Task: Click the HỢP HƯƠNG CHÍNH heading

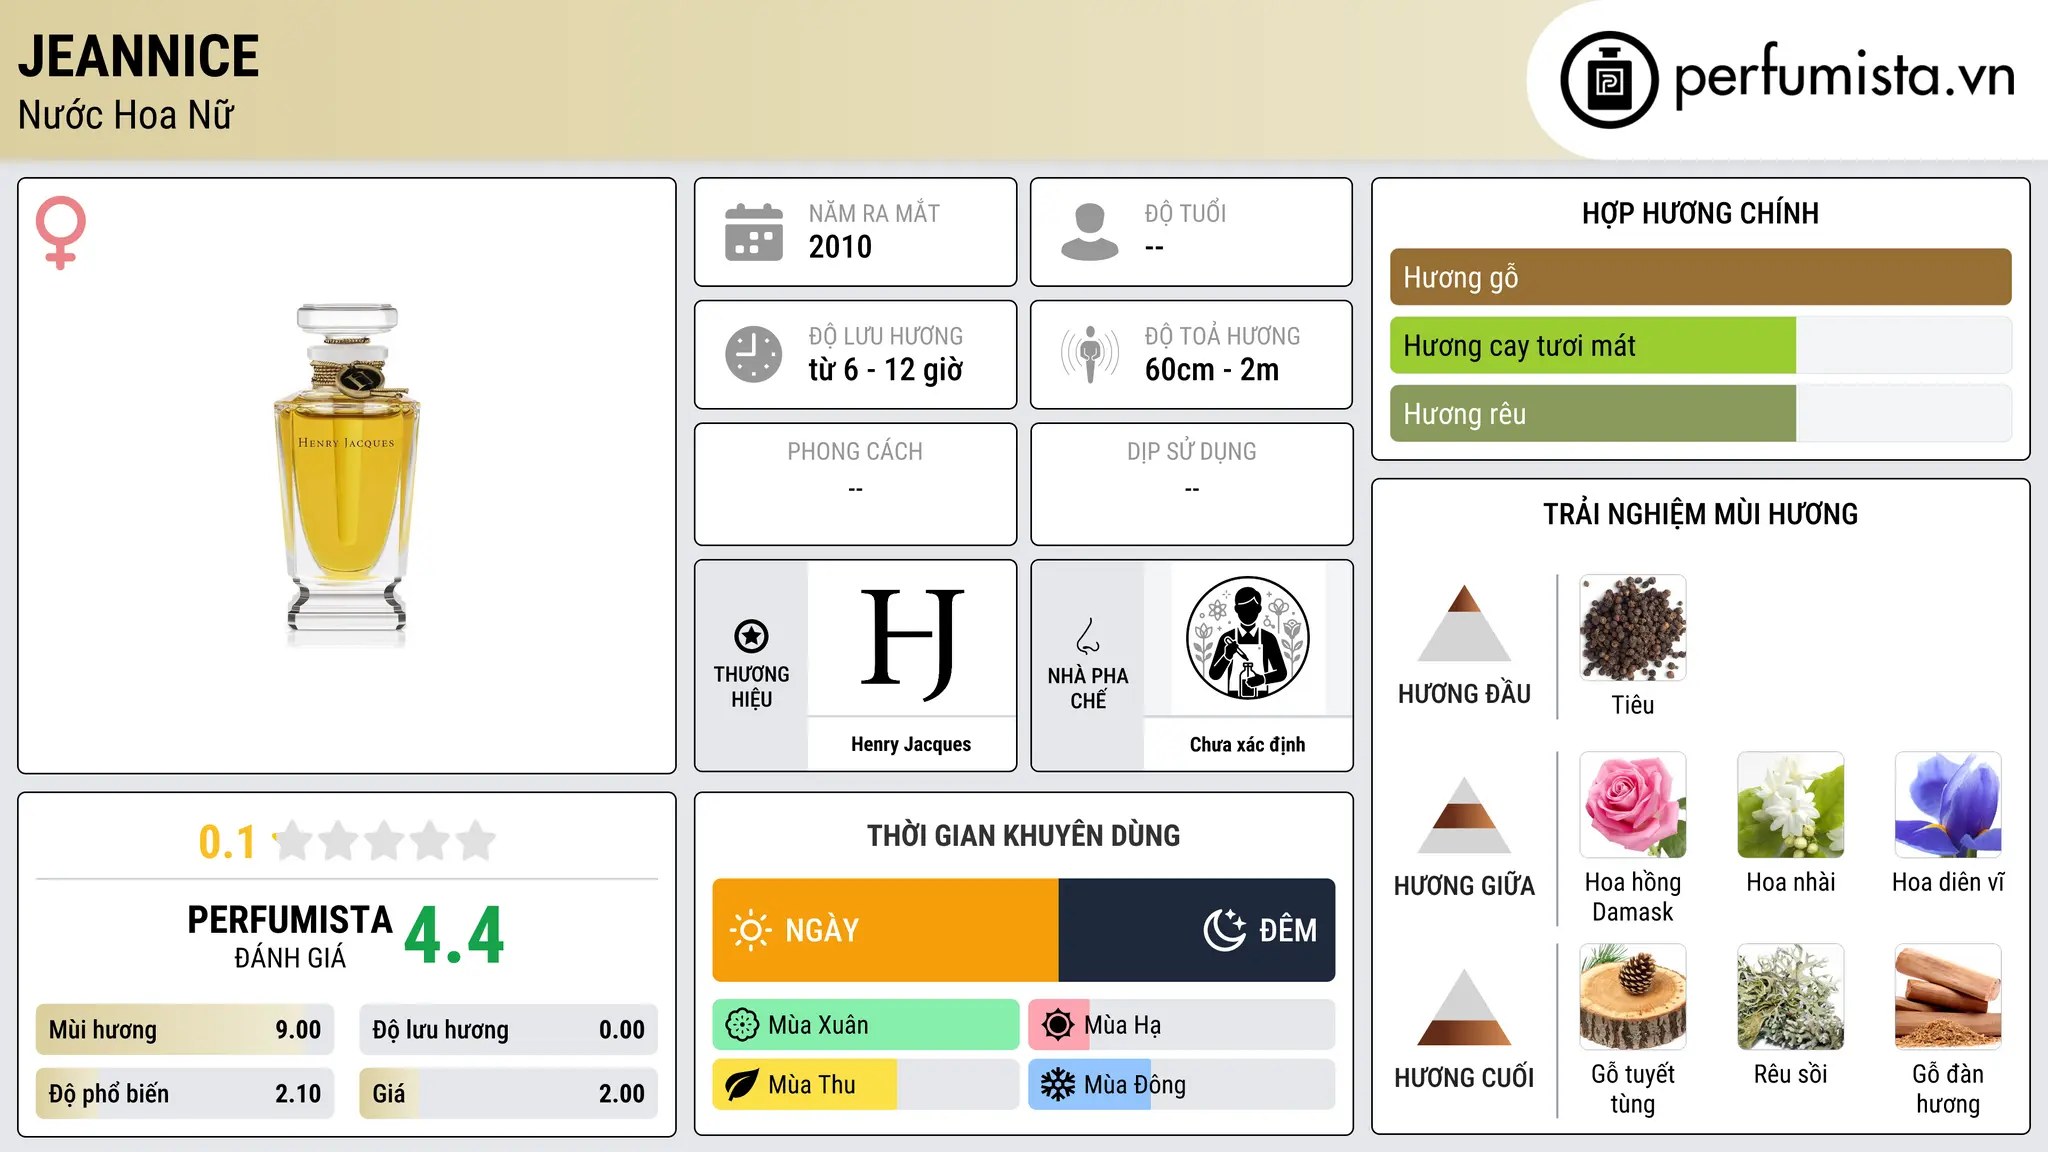Action: click(1701, 213)
